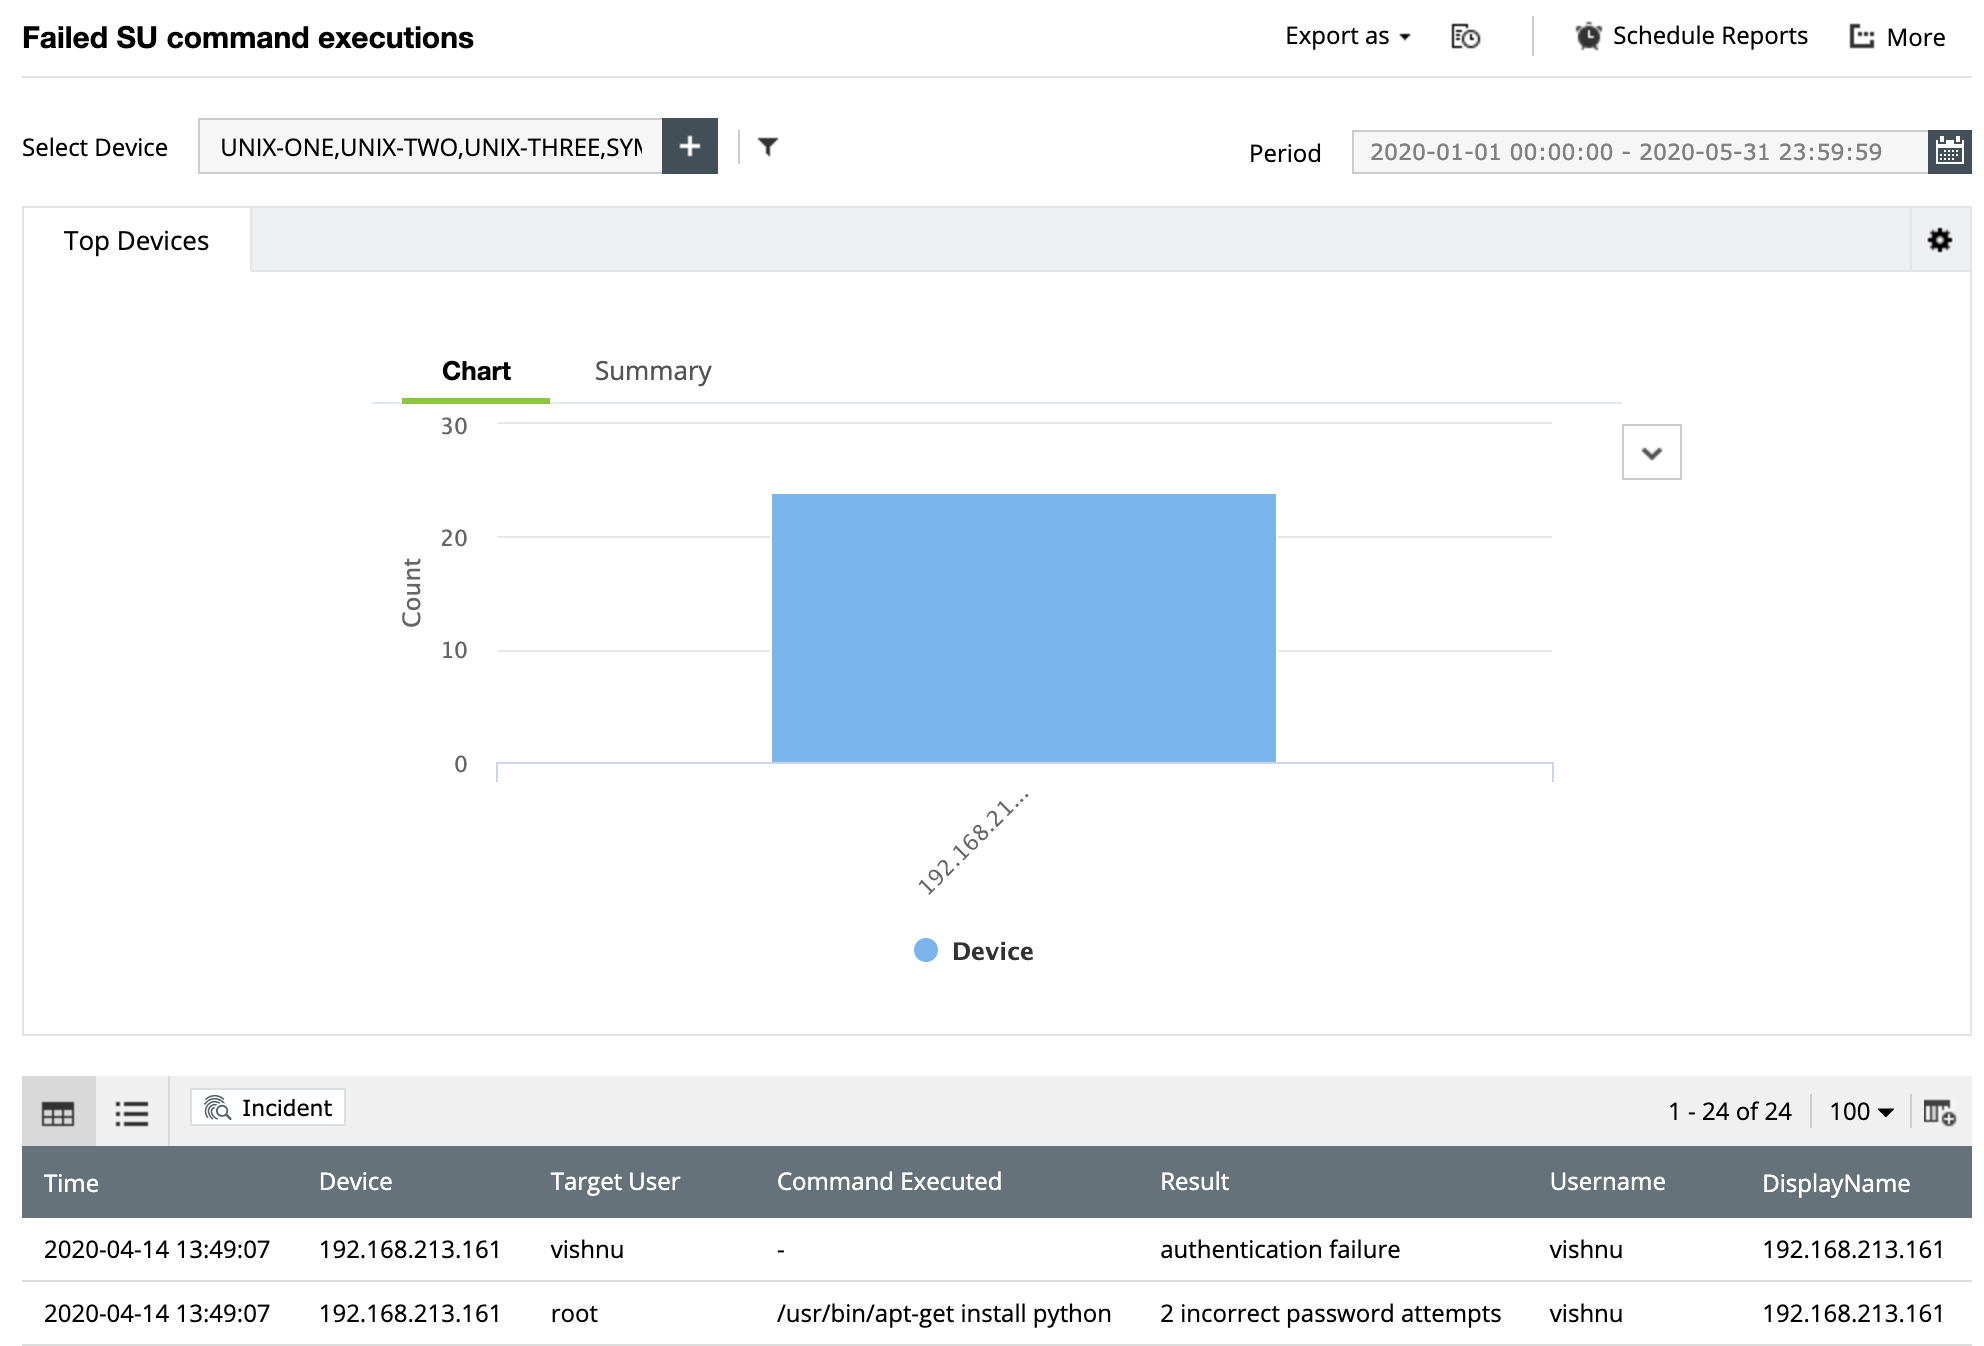Click the Incident button
The image size is (1984, 1346).
(x=268, y=1108)
